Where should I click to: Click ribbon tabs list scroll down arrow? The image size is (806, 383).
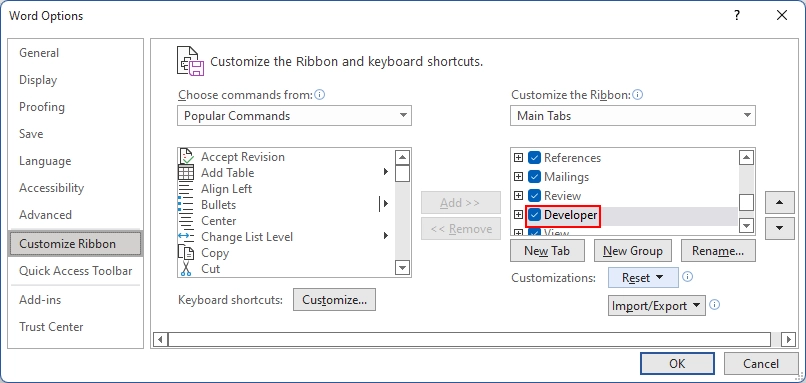coord(746,225)
